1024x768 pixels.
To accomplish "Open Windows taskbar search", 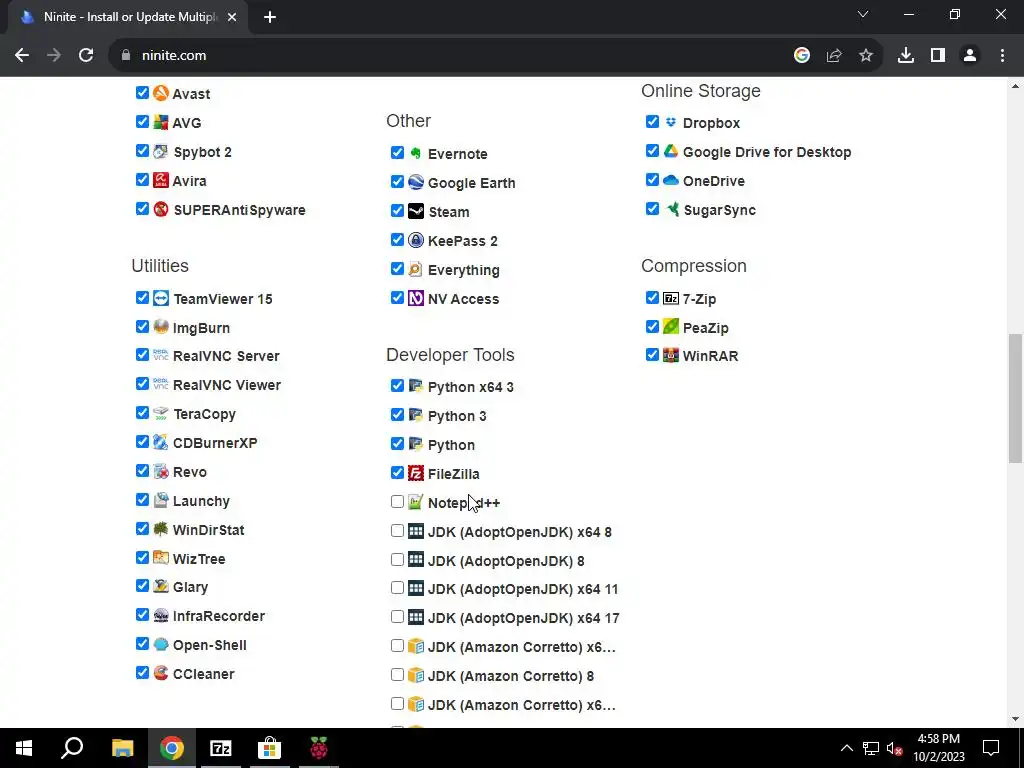I will pos(72,748).
